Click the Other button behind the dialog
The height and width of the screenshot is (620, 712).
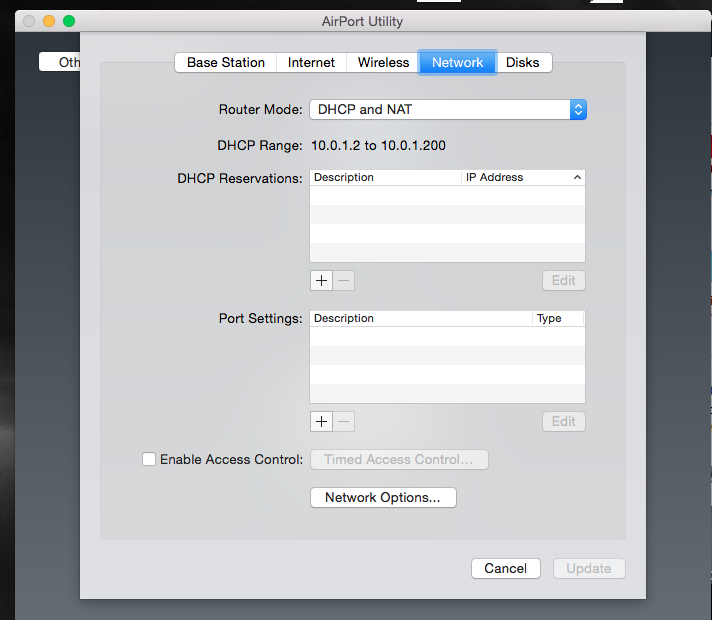point(60,62)
